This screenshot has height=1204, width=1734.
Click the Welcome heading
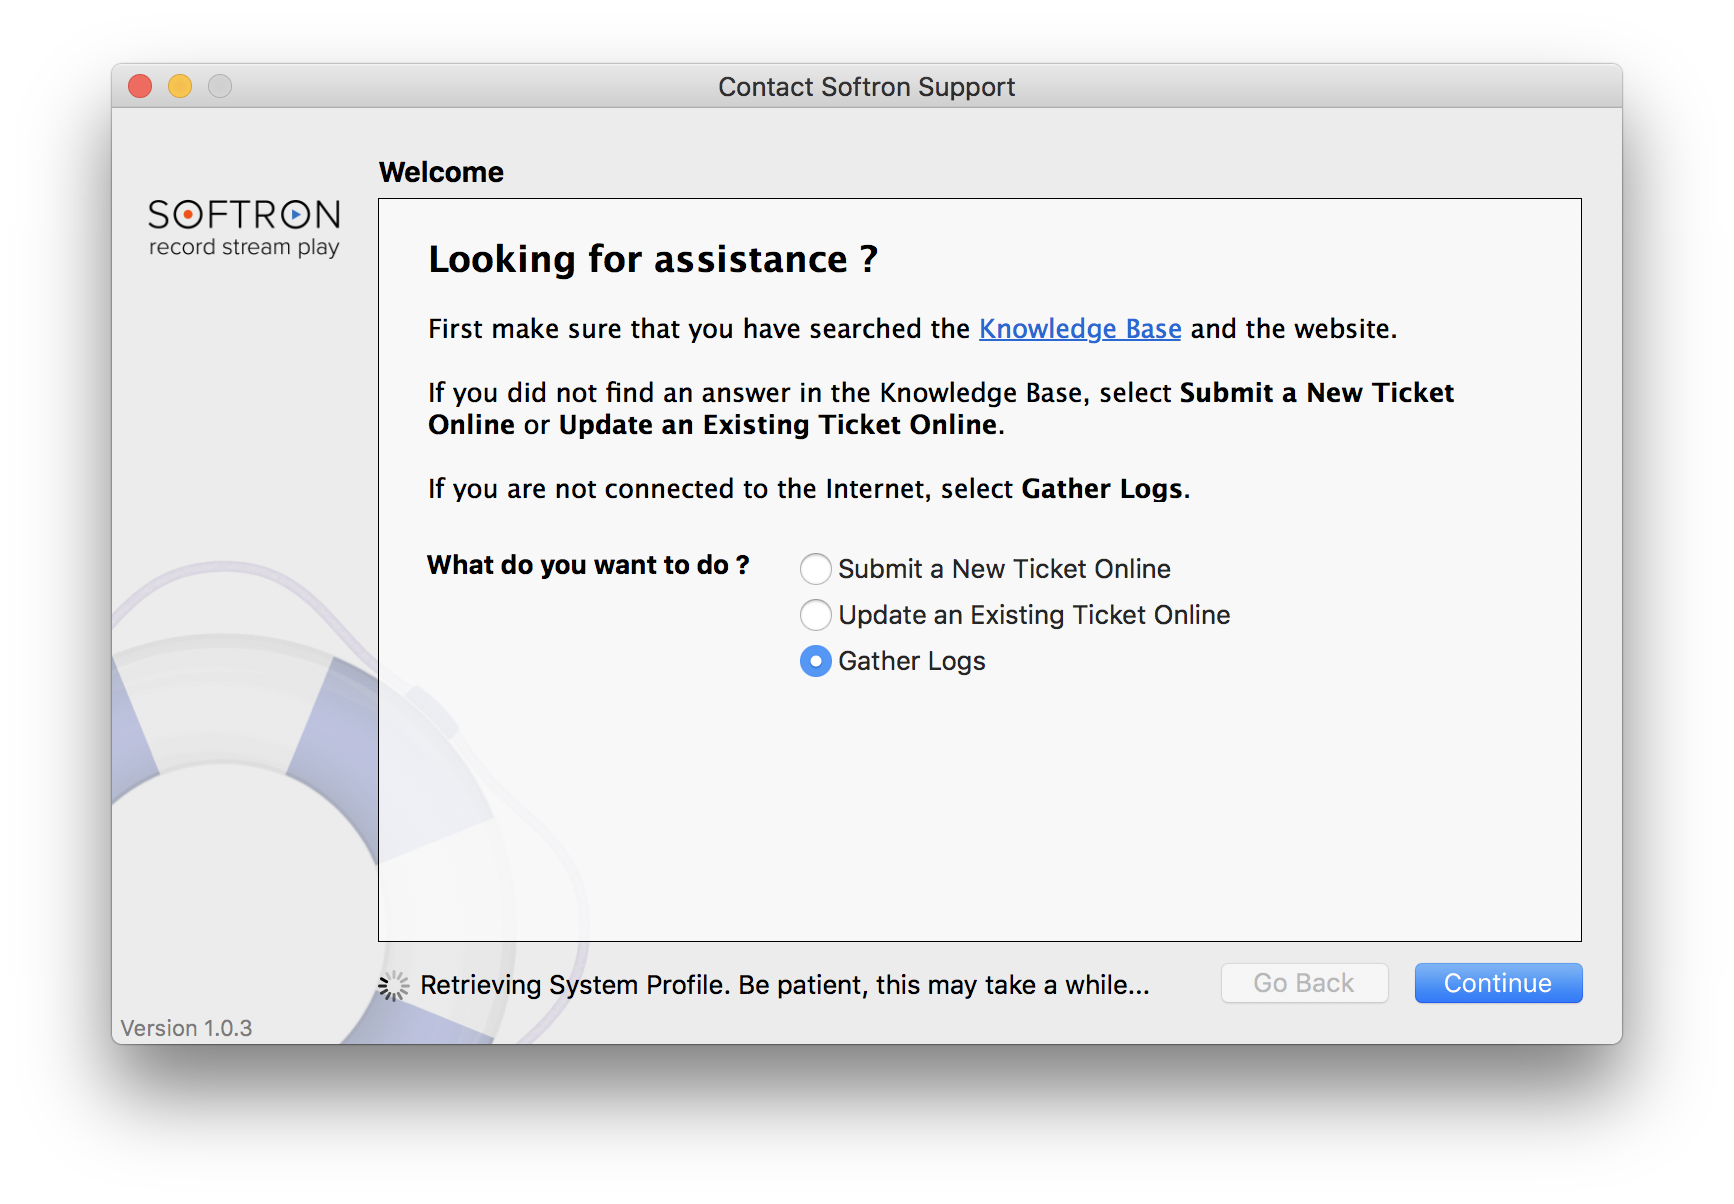click(441, 172)
